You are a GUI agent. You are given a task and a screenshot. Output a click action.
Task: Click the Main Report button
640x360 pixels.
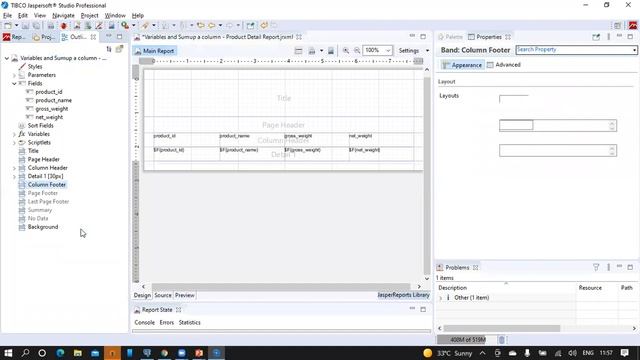click(154, 51)
